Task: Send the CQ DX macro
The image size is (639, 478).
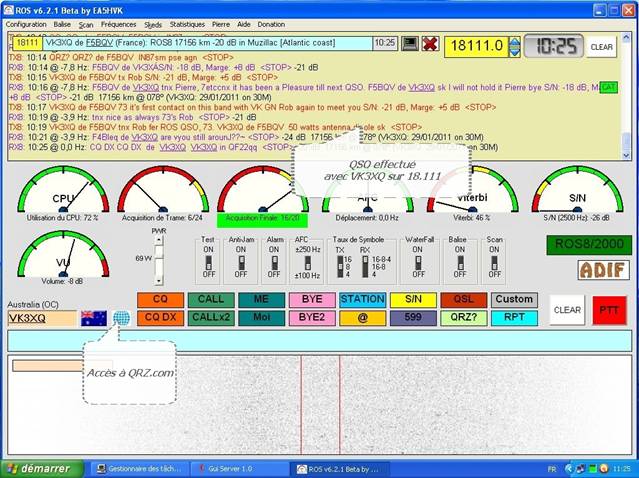Action: (160, 318)
